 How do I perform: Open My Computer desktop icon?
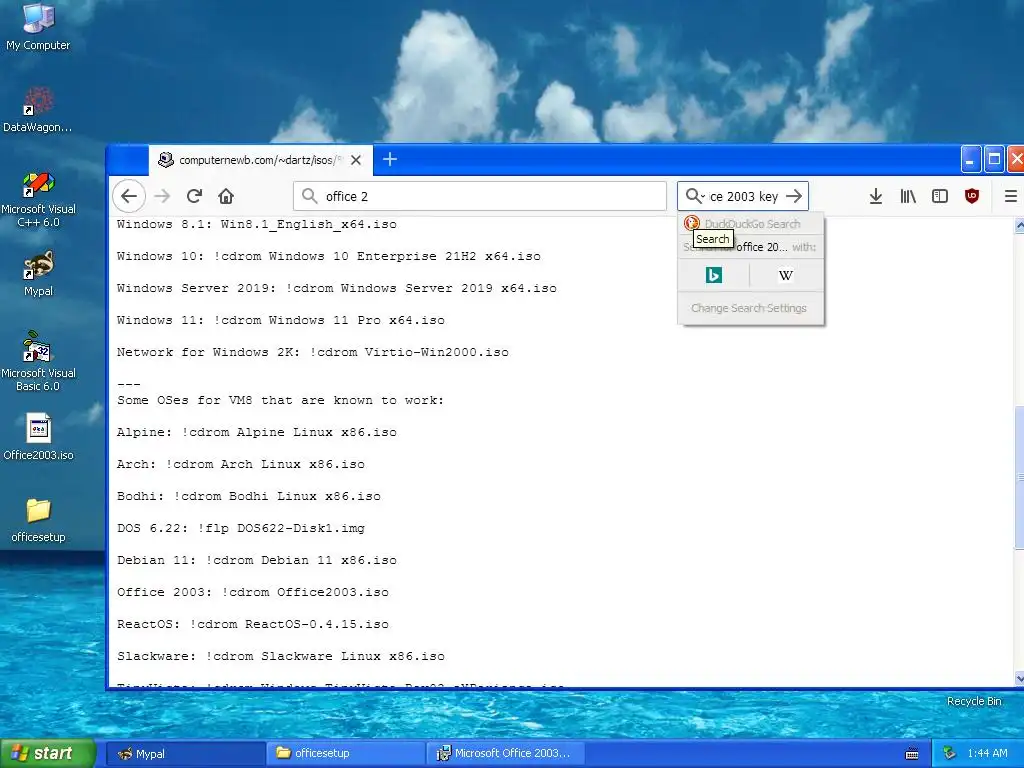(x=38, y=27)
